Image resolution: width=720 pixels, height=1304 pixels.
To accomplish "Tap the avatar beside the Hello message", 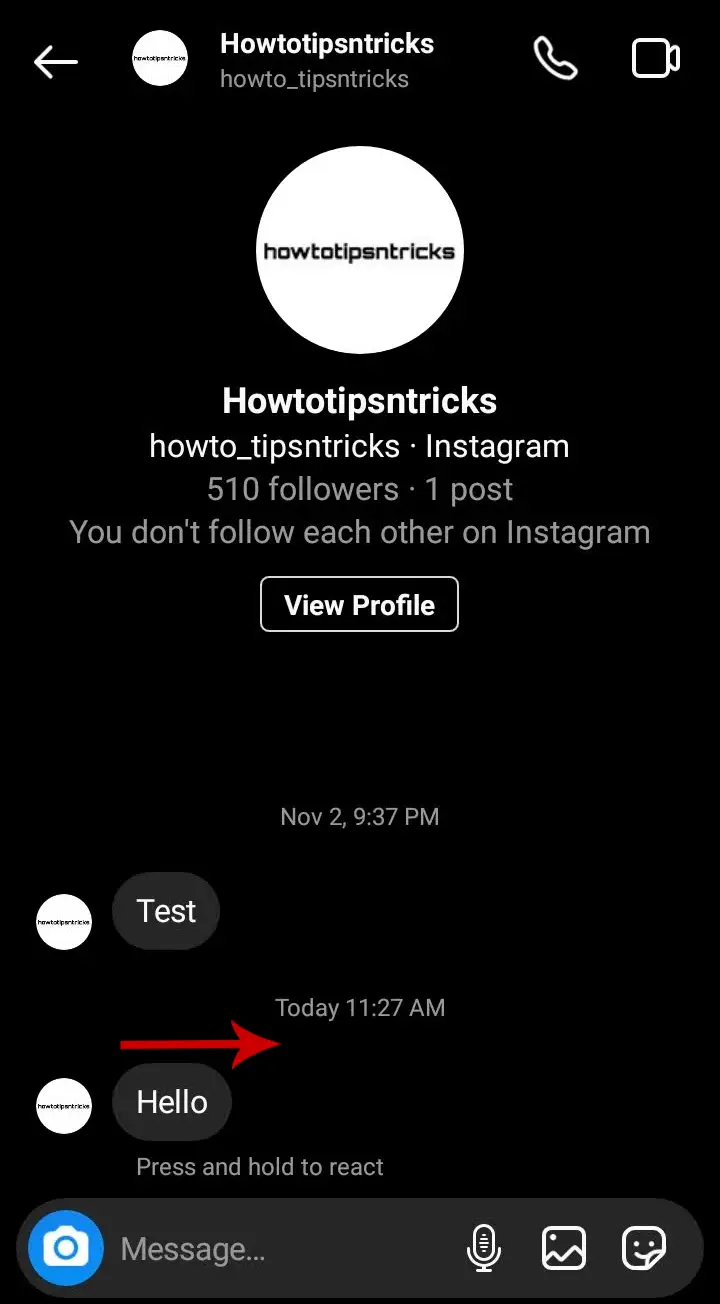I will tap(64, 1106).
